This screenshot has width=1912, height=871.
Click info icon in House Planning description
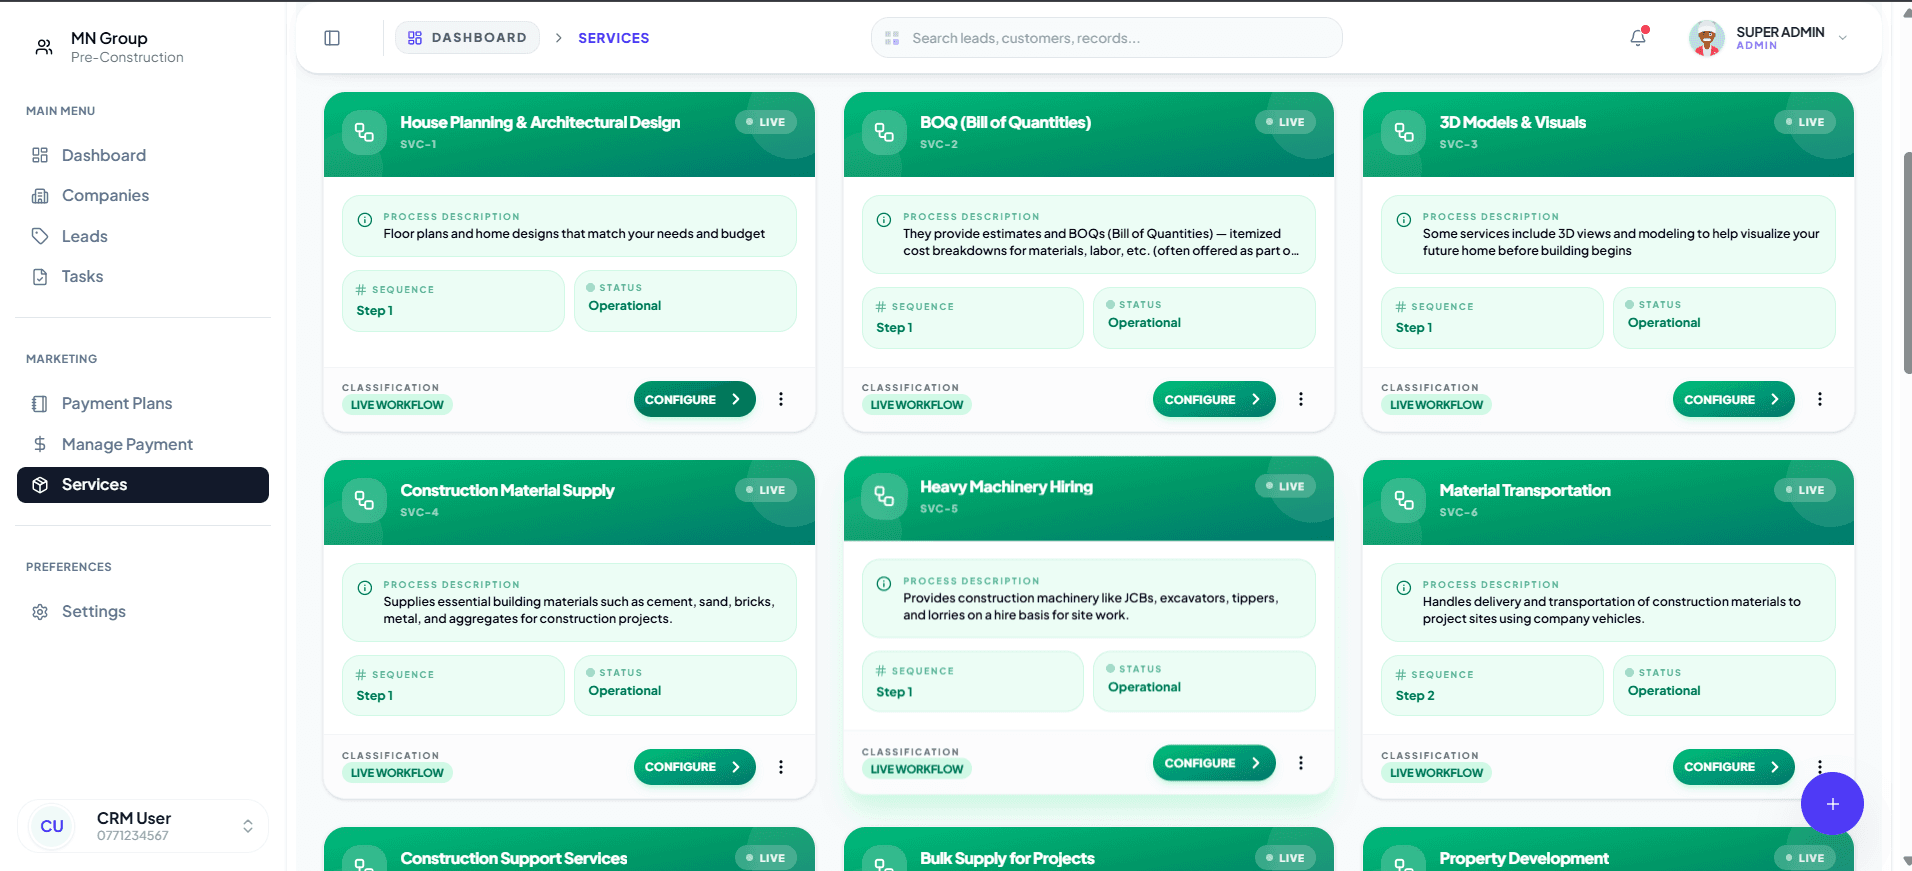tap(365, 220)
